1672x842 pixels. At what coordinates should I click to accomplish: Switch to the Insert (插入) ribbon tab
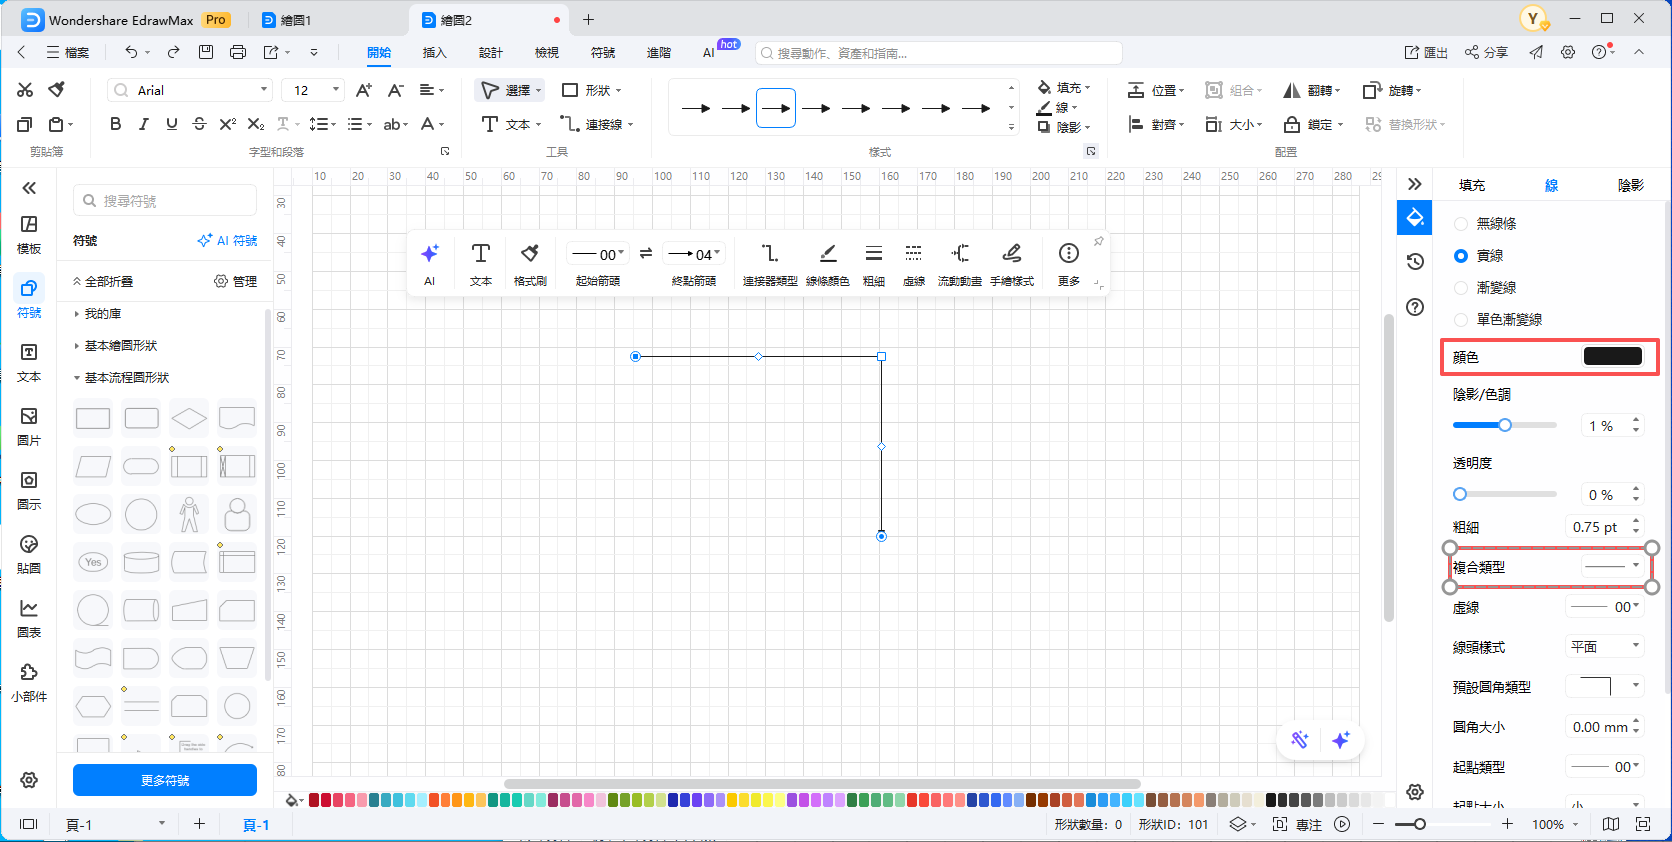pos(434,53)
